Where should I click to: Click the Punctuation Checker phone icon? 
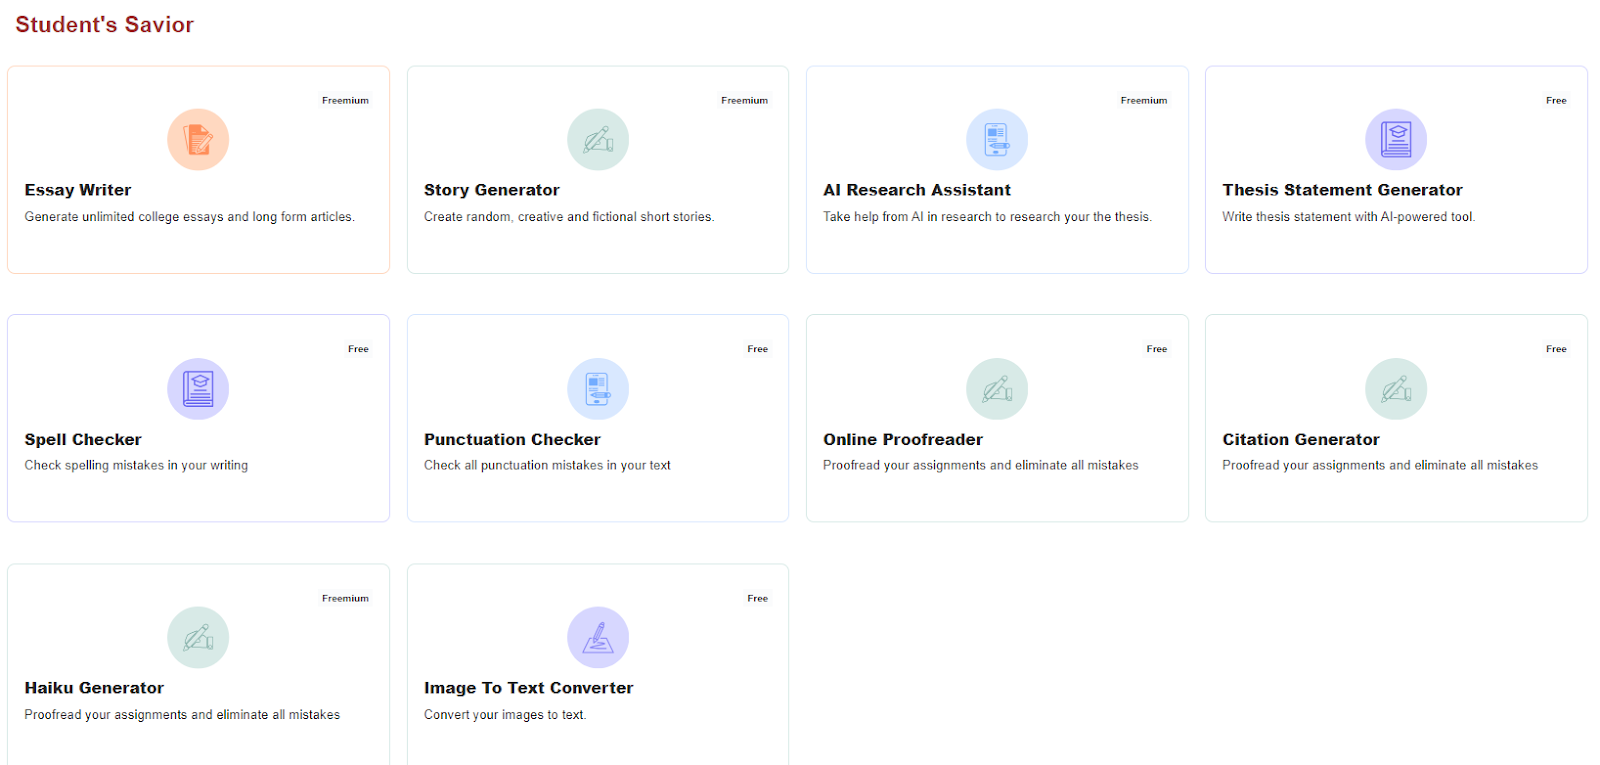598,388
